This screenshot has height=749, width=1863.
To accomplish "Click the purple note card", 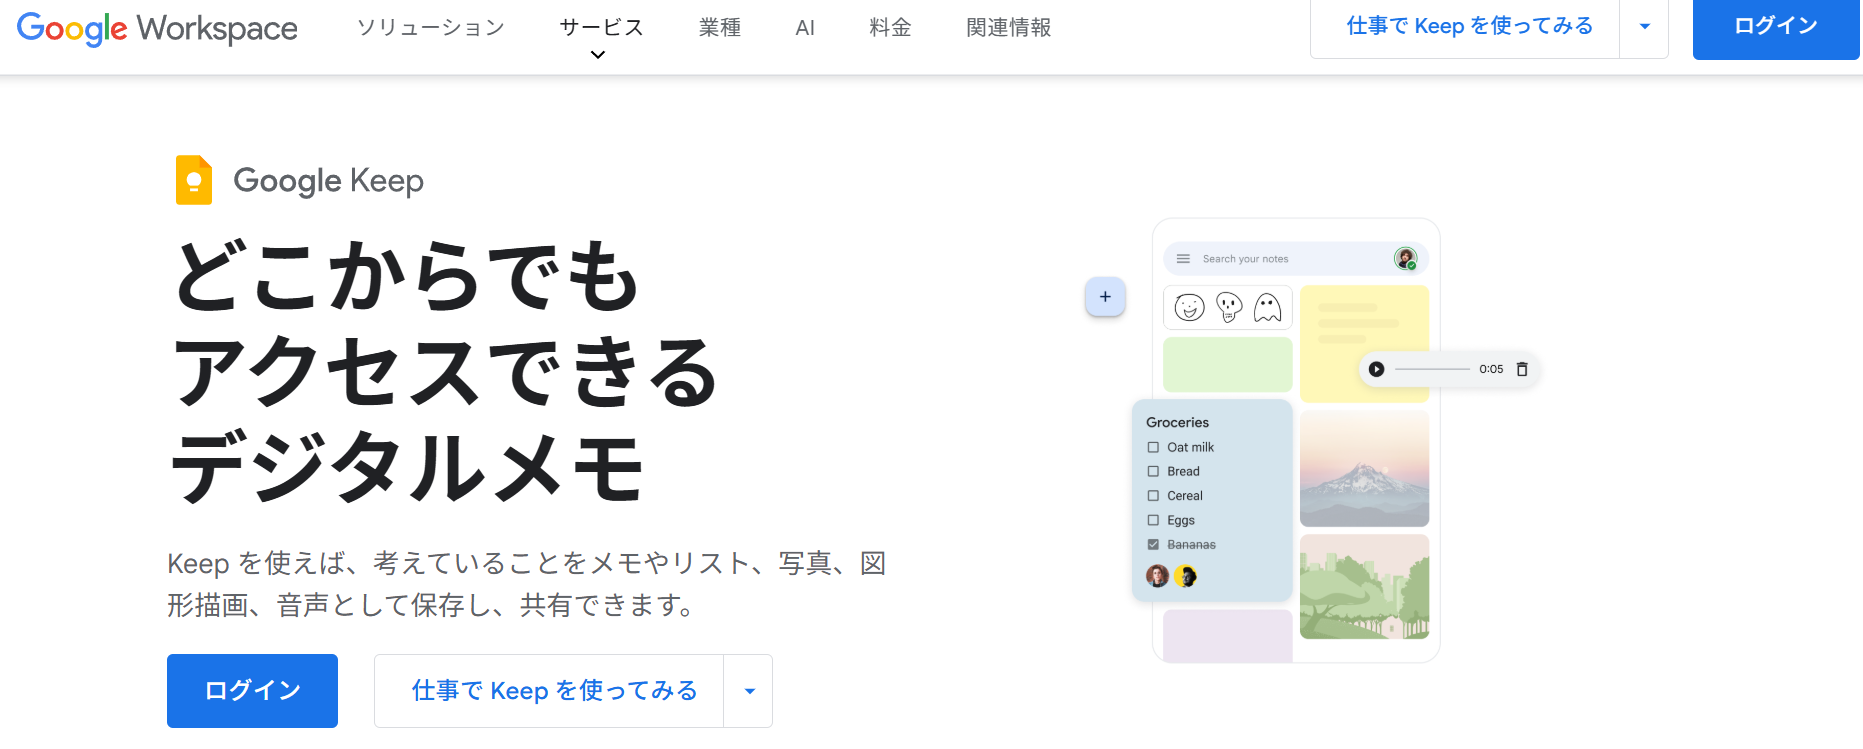I will click(1228, 636).
